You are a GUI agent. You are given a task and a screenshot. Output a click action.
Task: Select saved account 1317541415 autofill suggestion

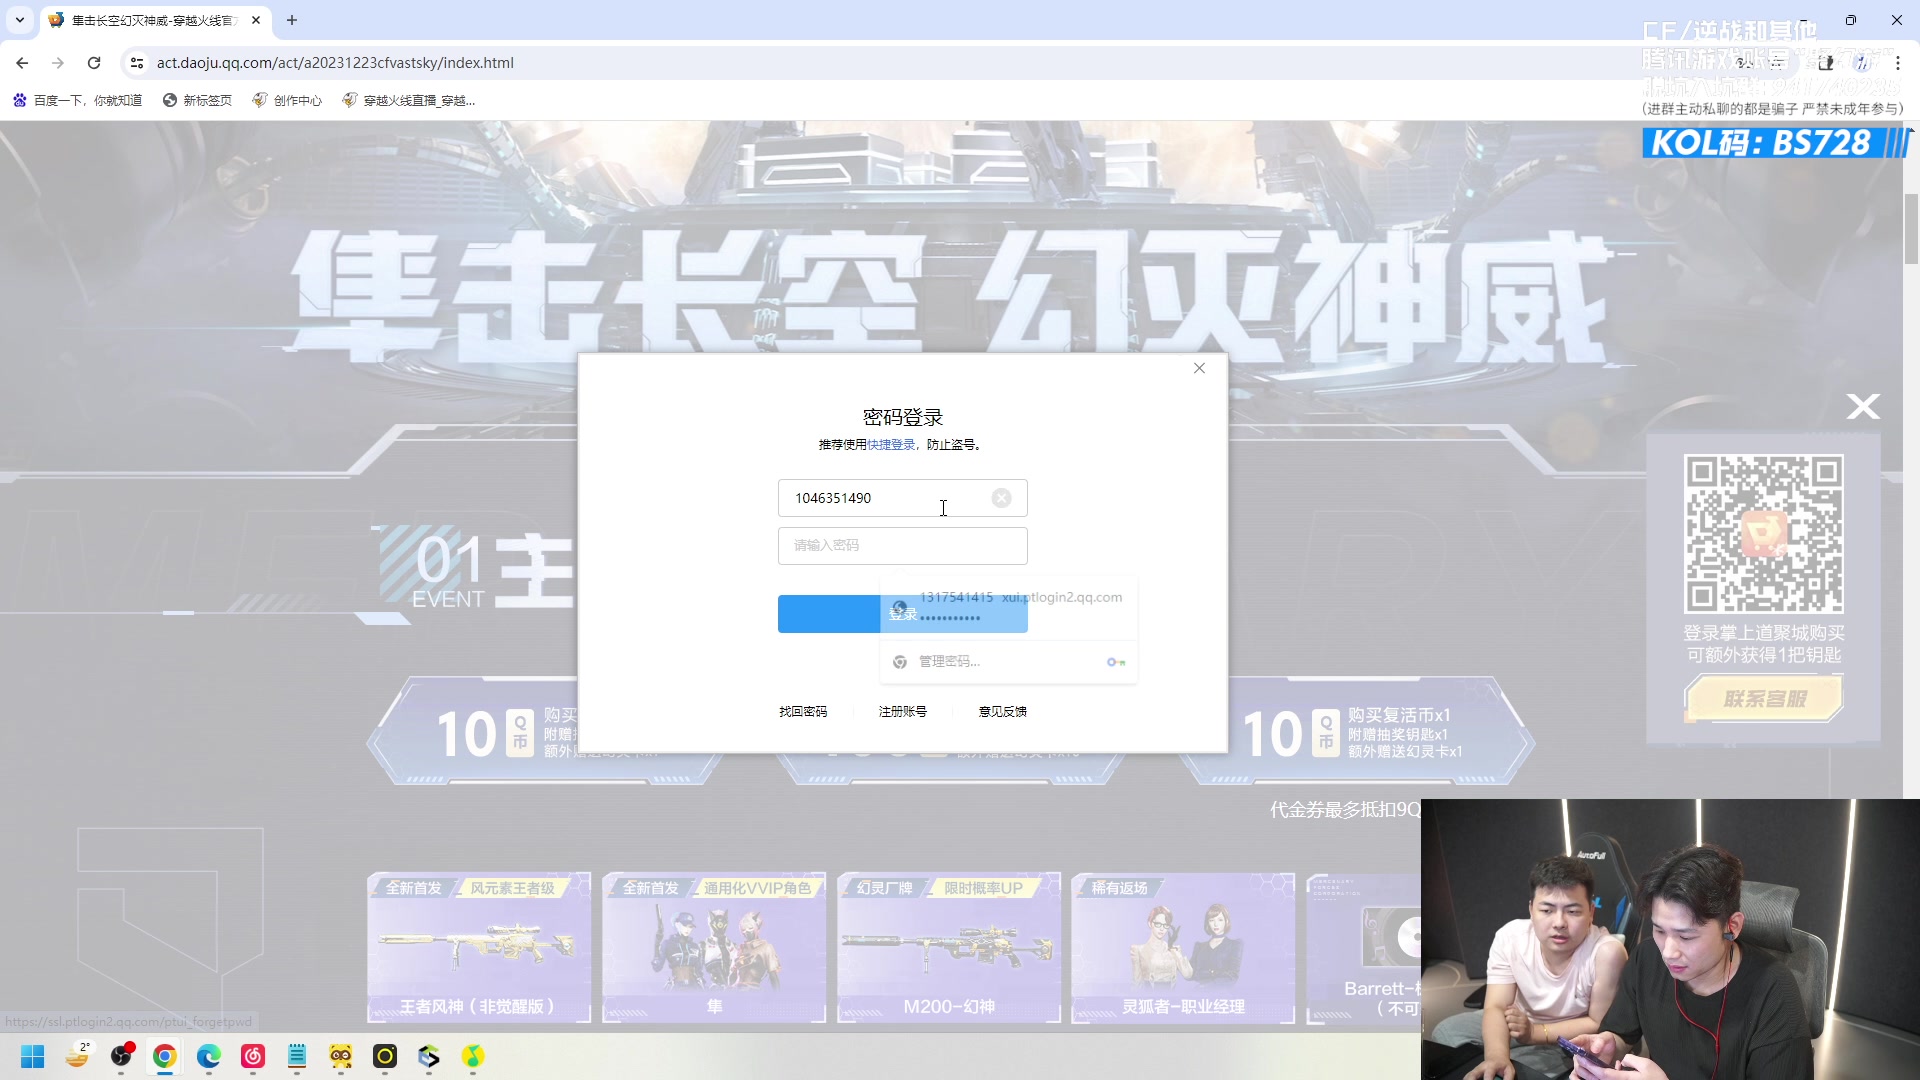pos(1008,607)
